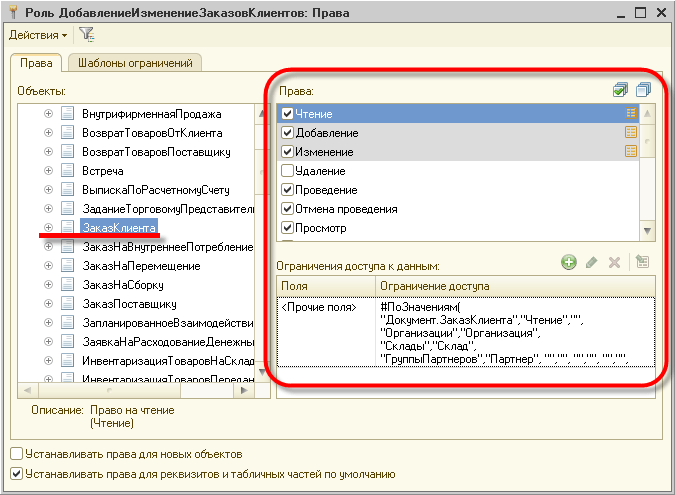Select the Отмена проведения right row
This screenshot has height=495, width=675.
pos(458,209)
